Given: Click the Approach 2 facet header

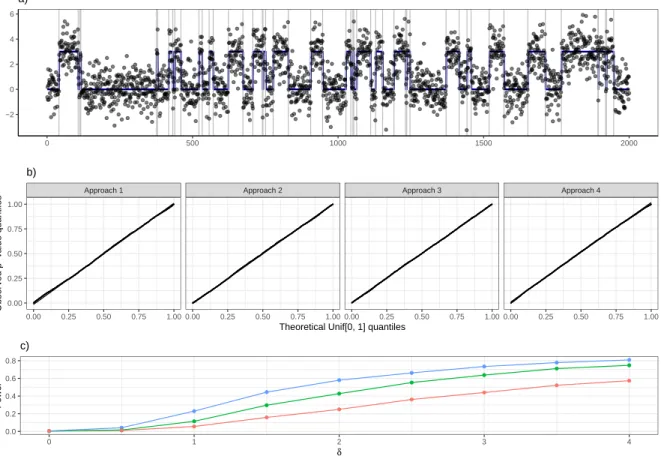Looking at the screenshot, I should coord(263,190).
